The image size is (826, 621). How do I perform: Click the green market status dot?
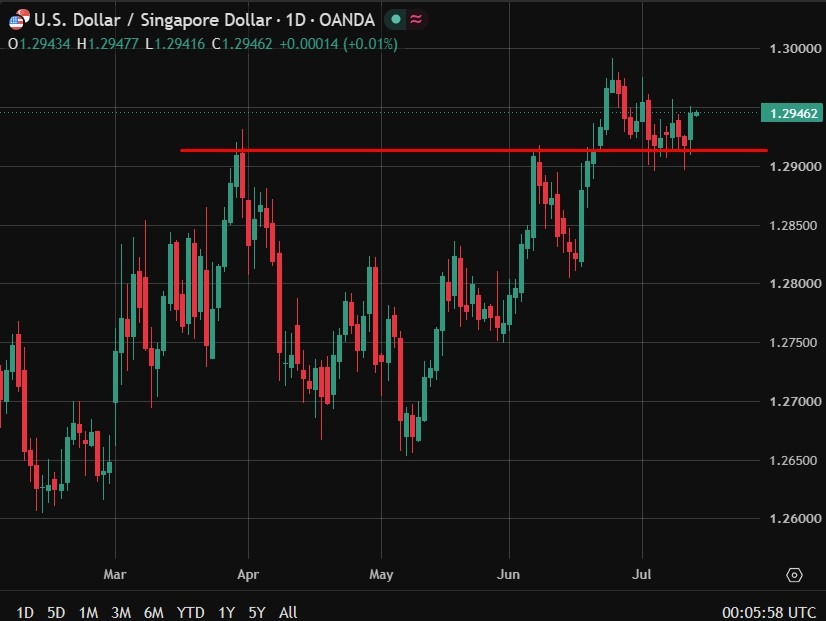[396, 19]
